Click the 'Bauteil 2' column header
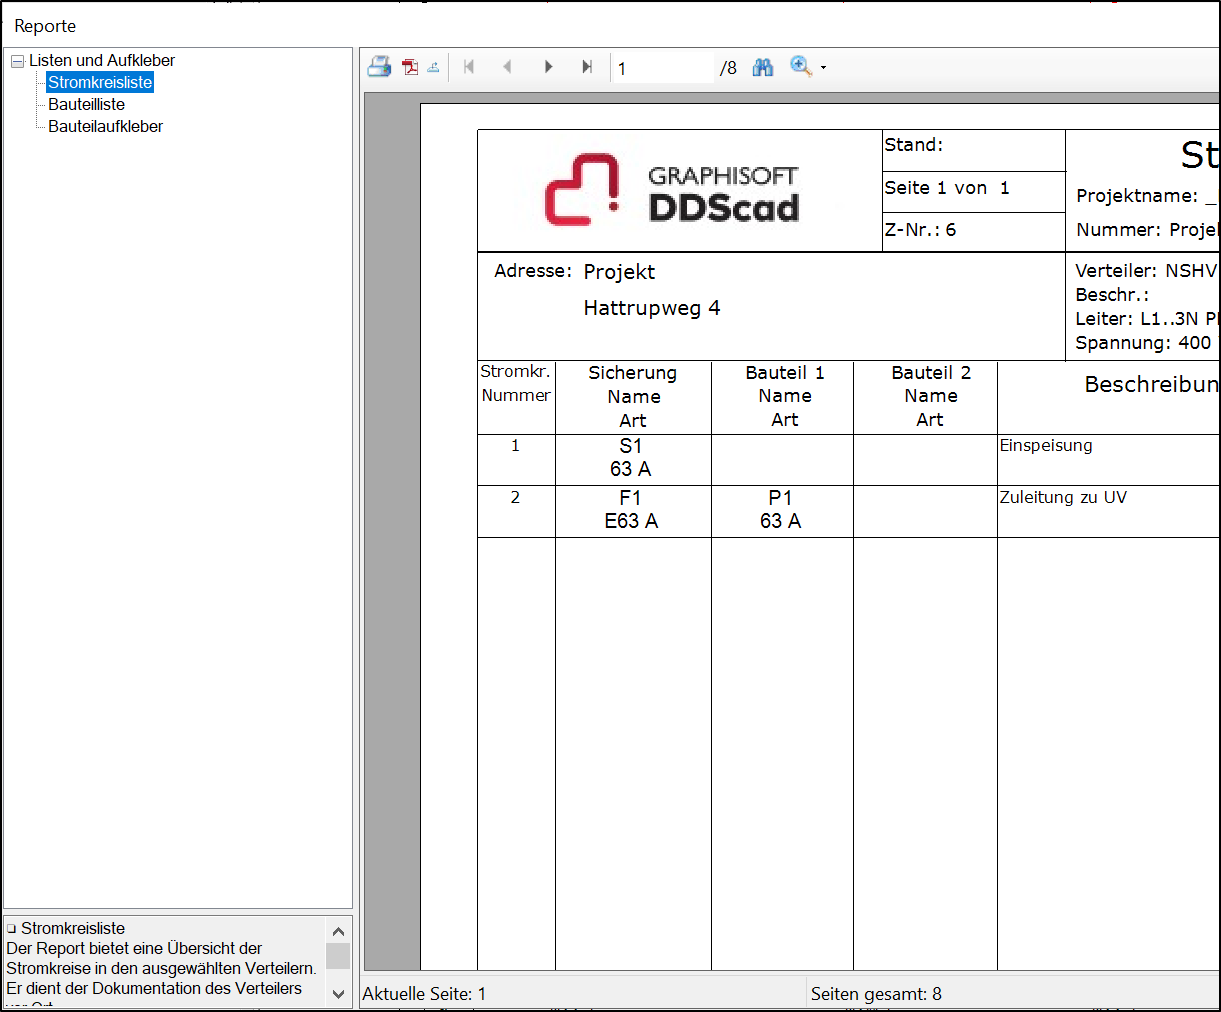Image resolution: width=1221 pixels, height=1012 pixels. (931, 396)
